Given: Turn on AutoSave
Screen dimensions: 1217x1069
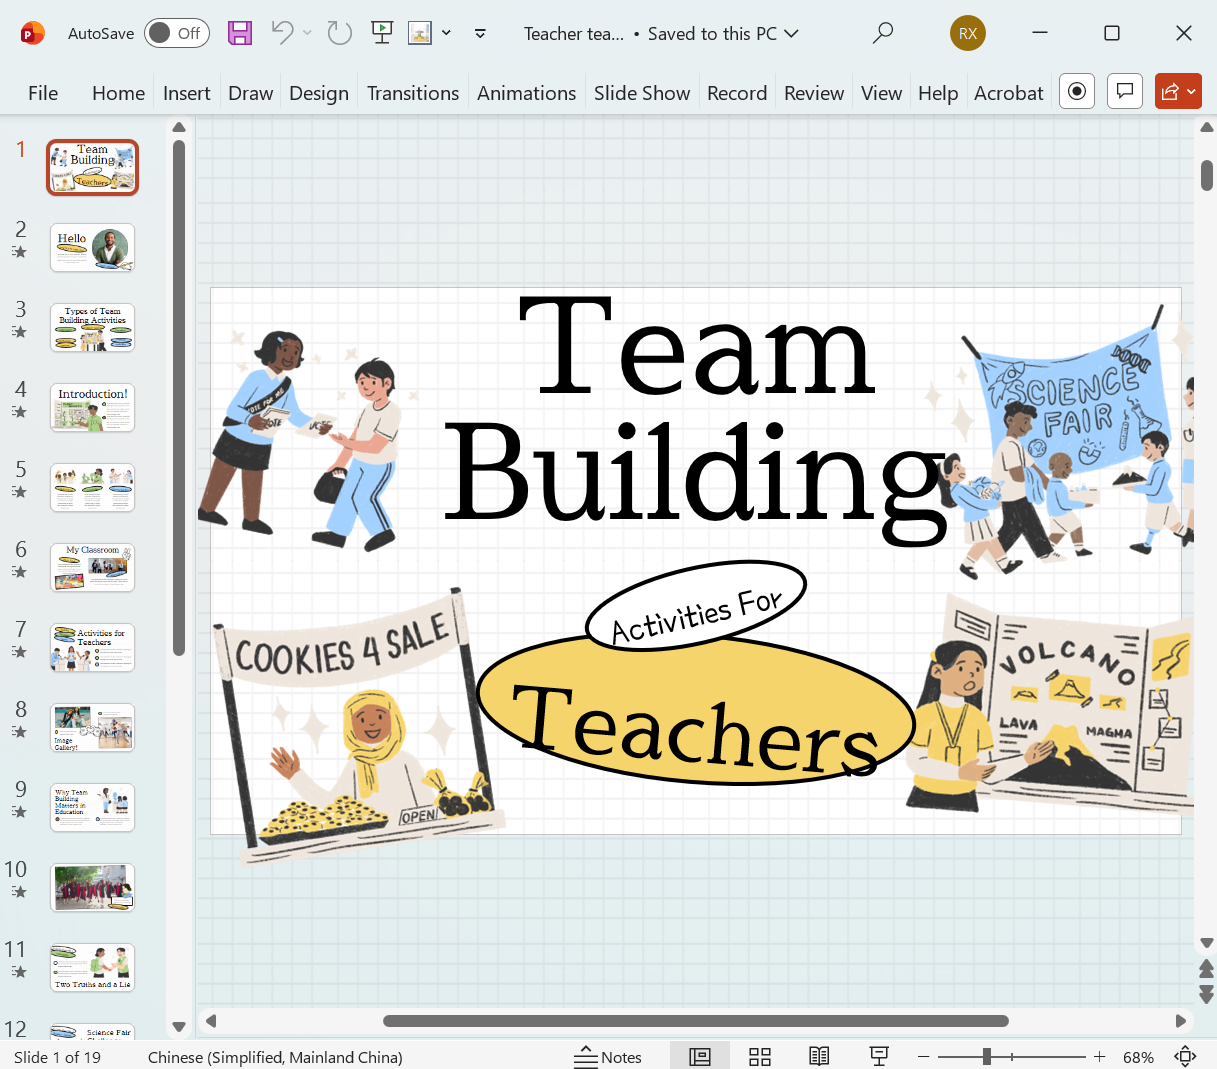Looking at the screenshot, I should tap(176, 33).
